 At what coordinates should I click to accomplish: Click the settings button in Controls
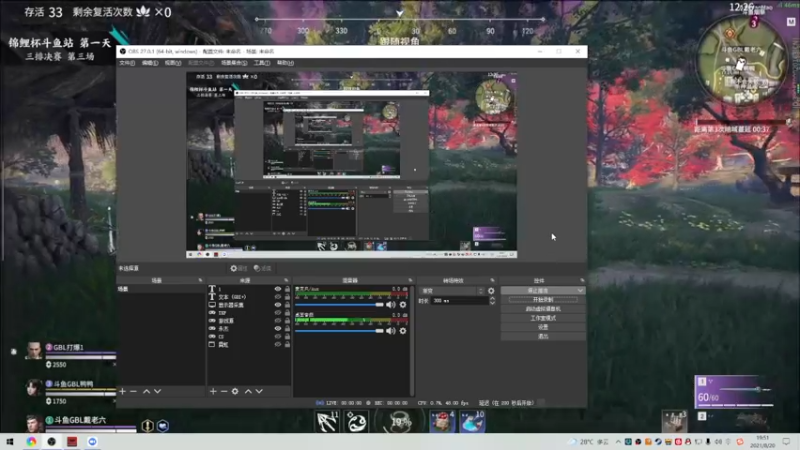click(543, 327)
